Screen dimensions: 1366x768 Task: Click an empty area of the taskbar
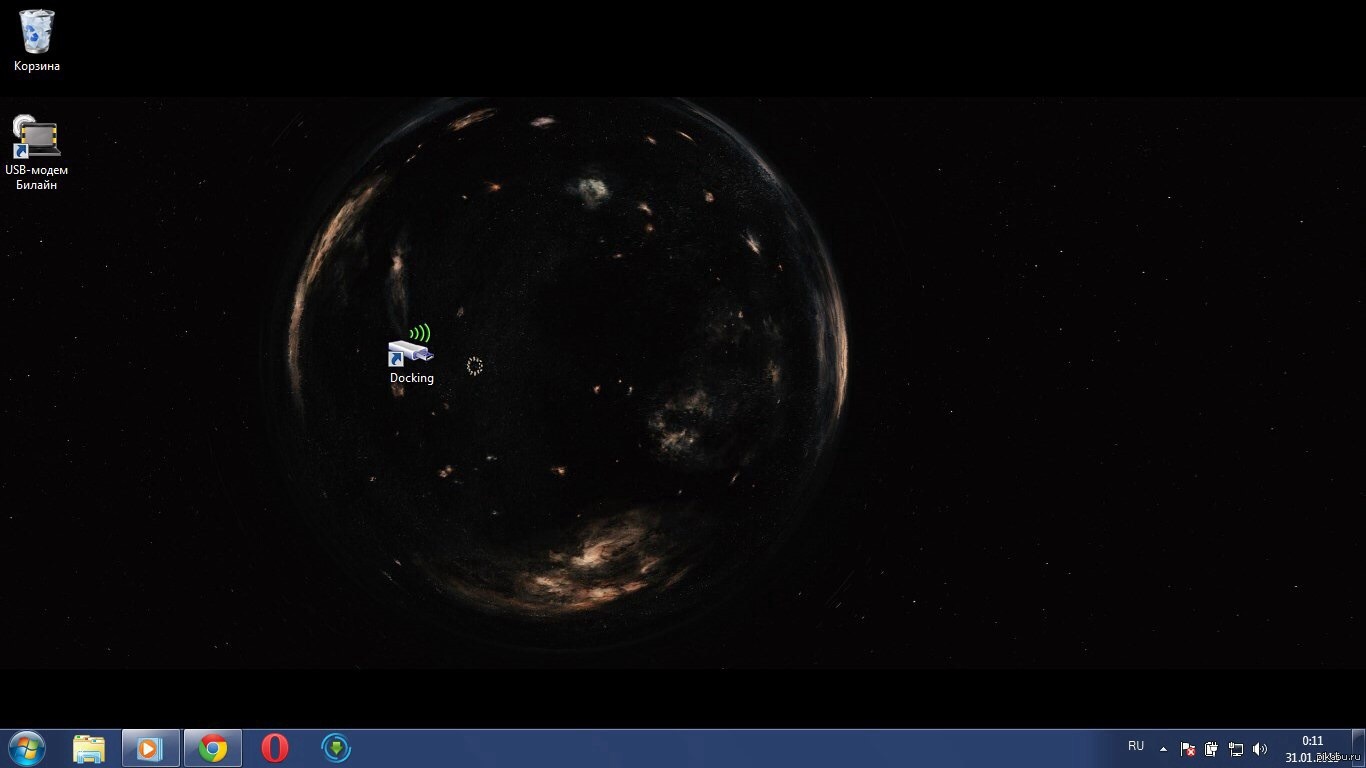700,748
